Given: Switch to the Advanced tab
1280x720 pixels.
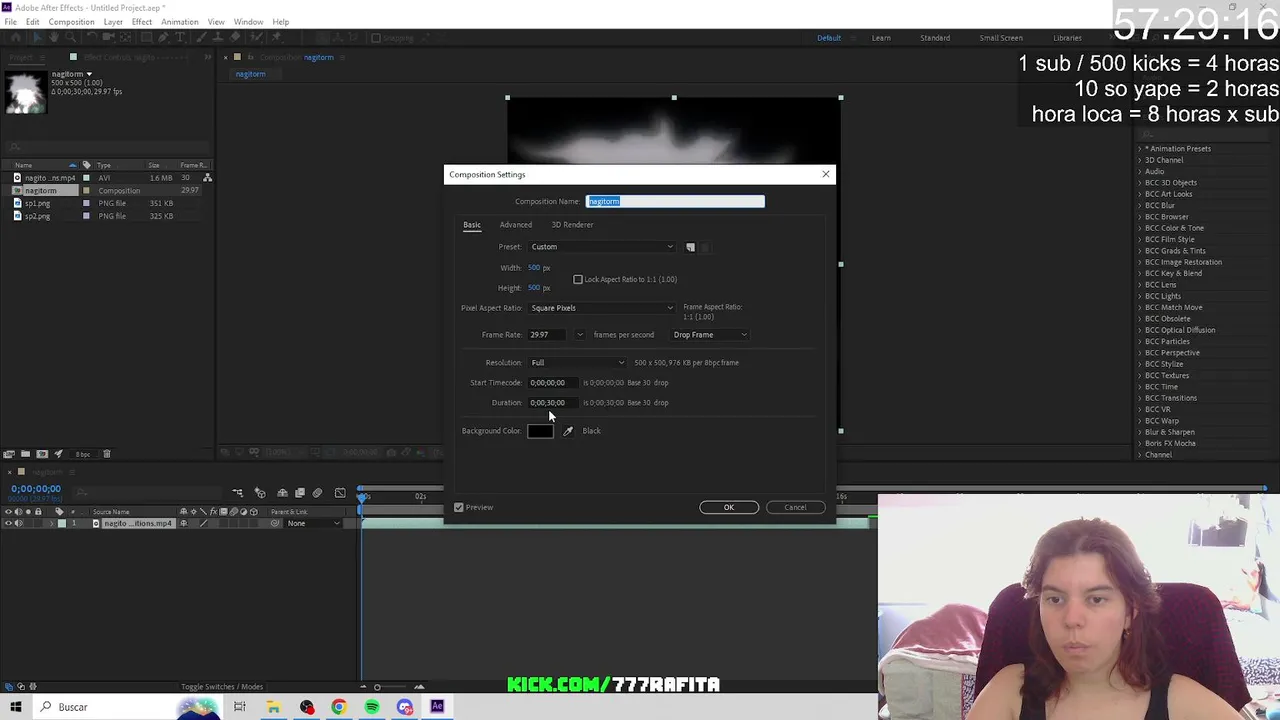Looking at the screenshot, I should point(516,225).
